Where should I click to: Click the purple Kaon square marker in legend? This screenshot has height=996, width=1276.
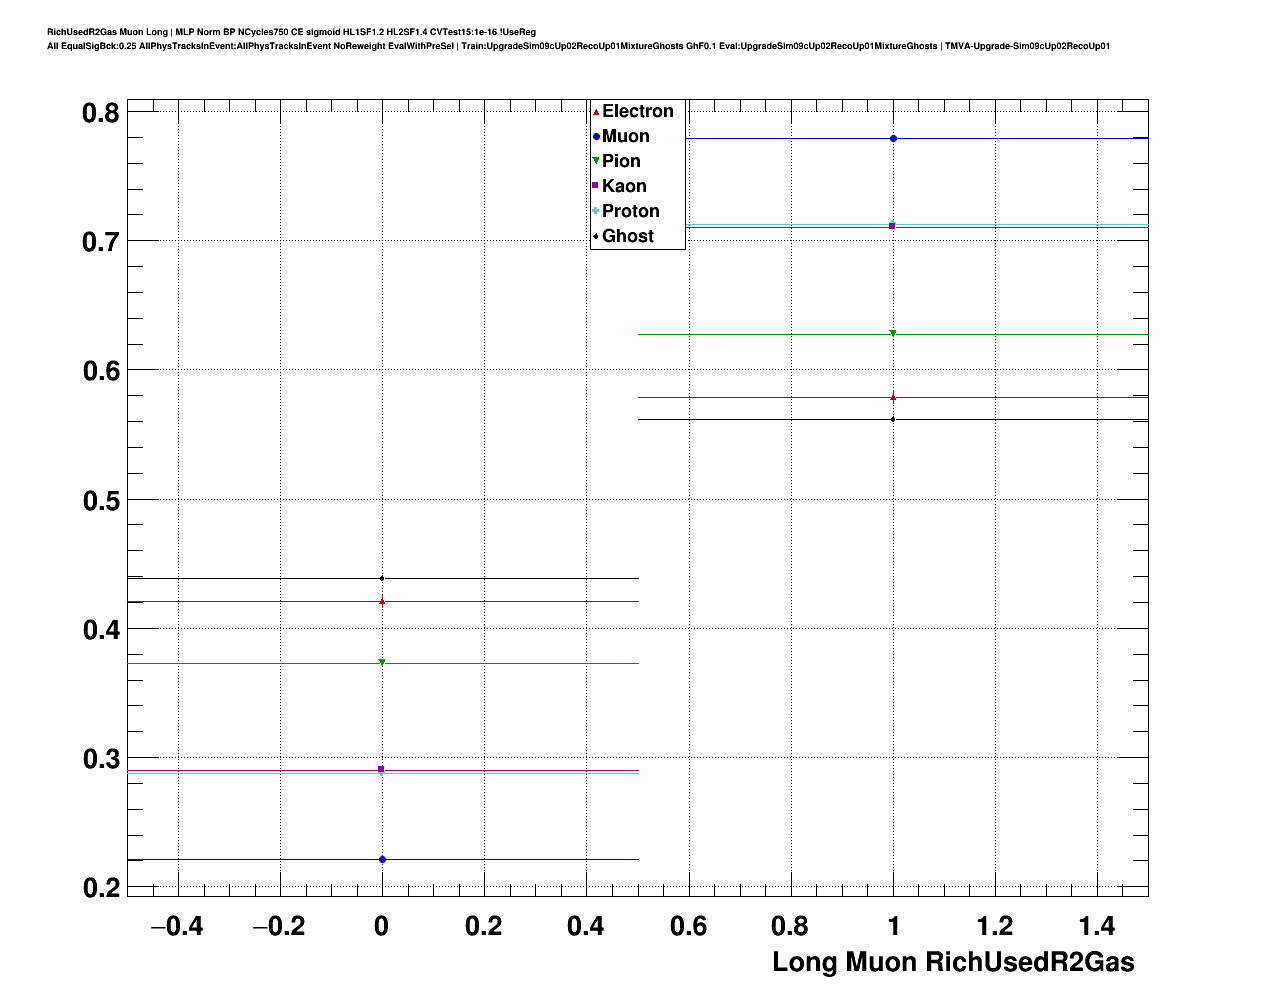596,186
